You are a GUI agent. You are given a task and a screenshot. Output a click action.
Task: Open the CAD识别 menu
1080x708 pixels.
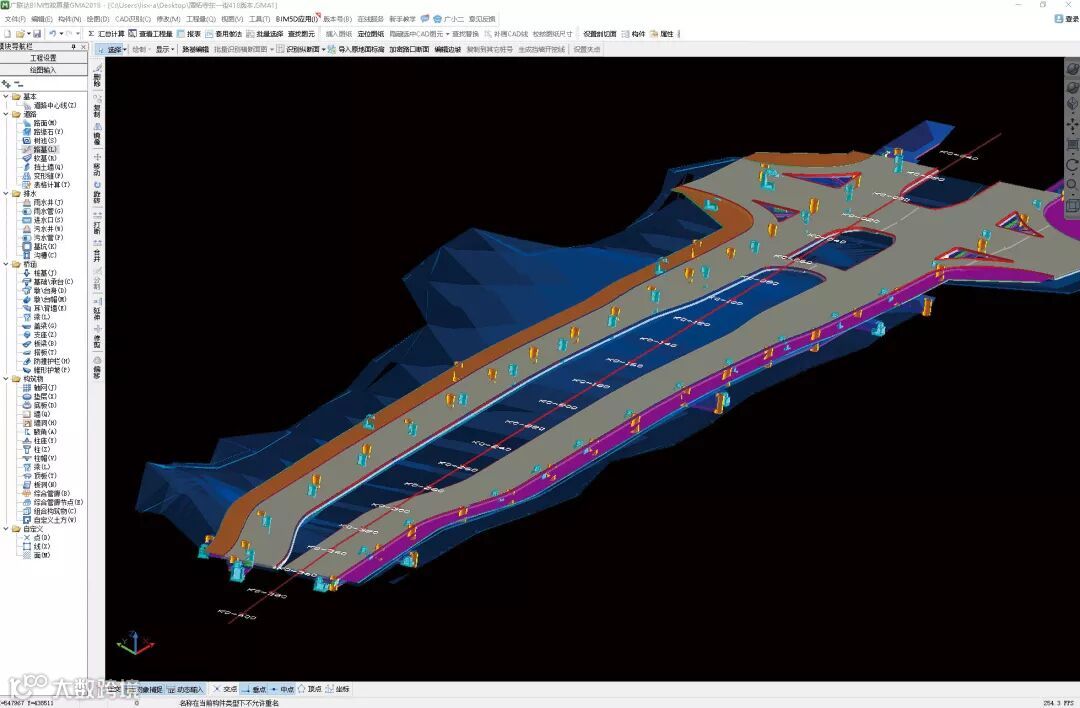pos(133,19)
